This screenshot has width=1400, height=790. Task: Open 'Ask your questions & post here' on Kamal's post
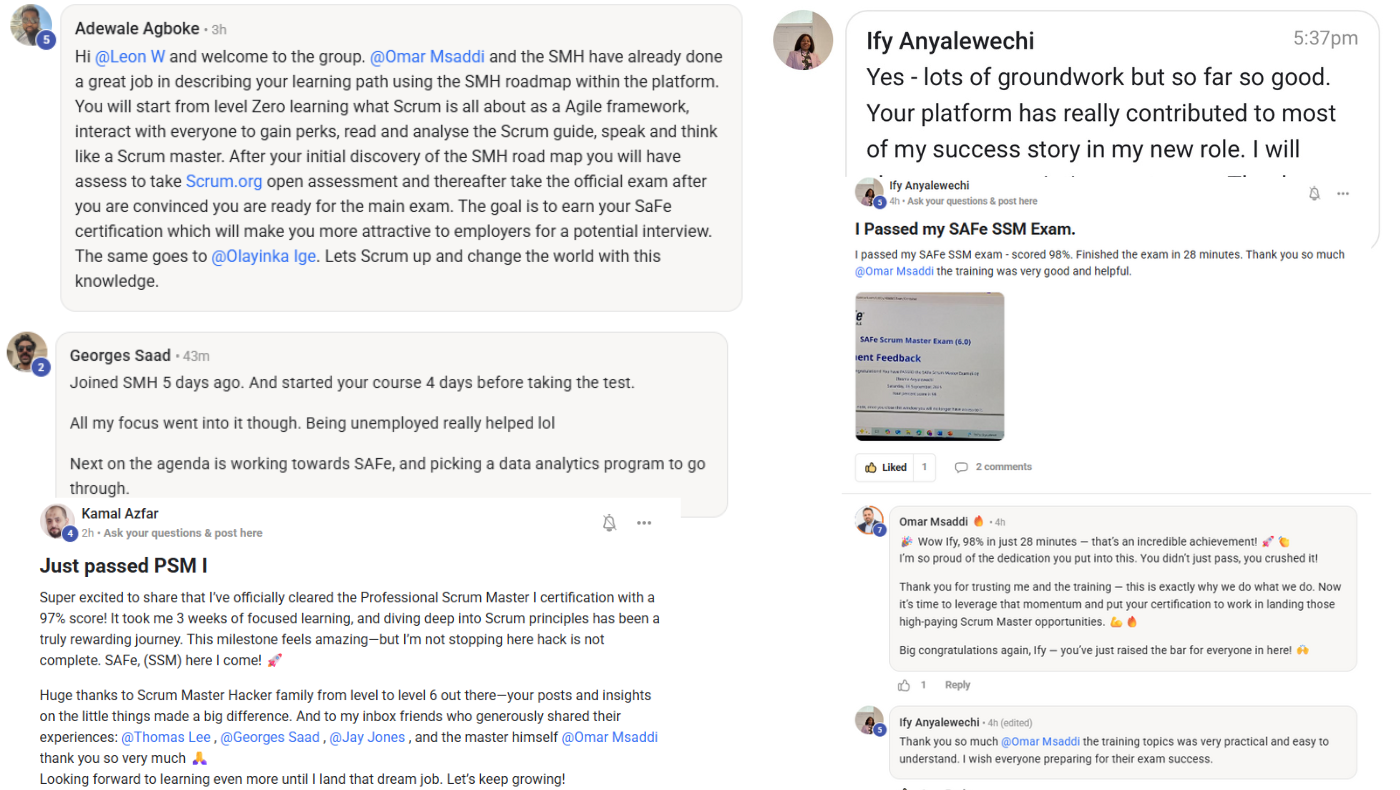(x=183, y=533)
